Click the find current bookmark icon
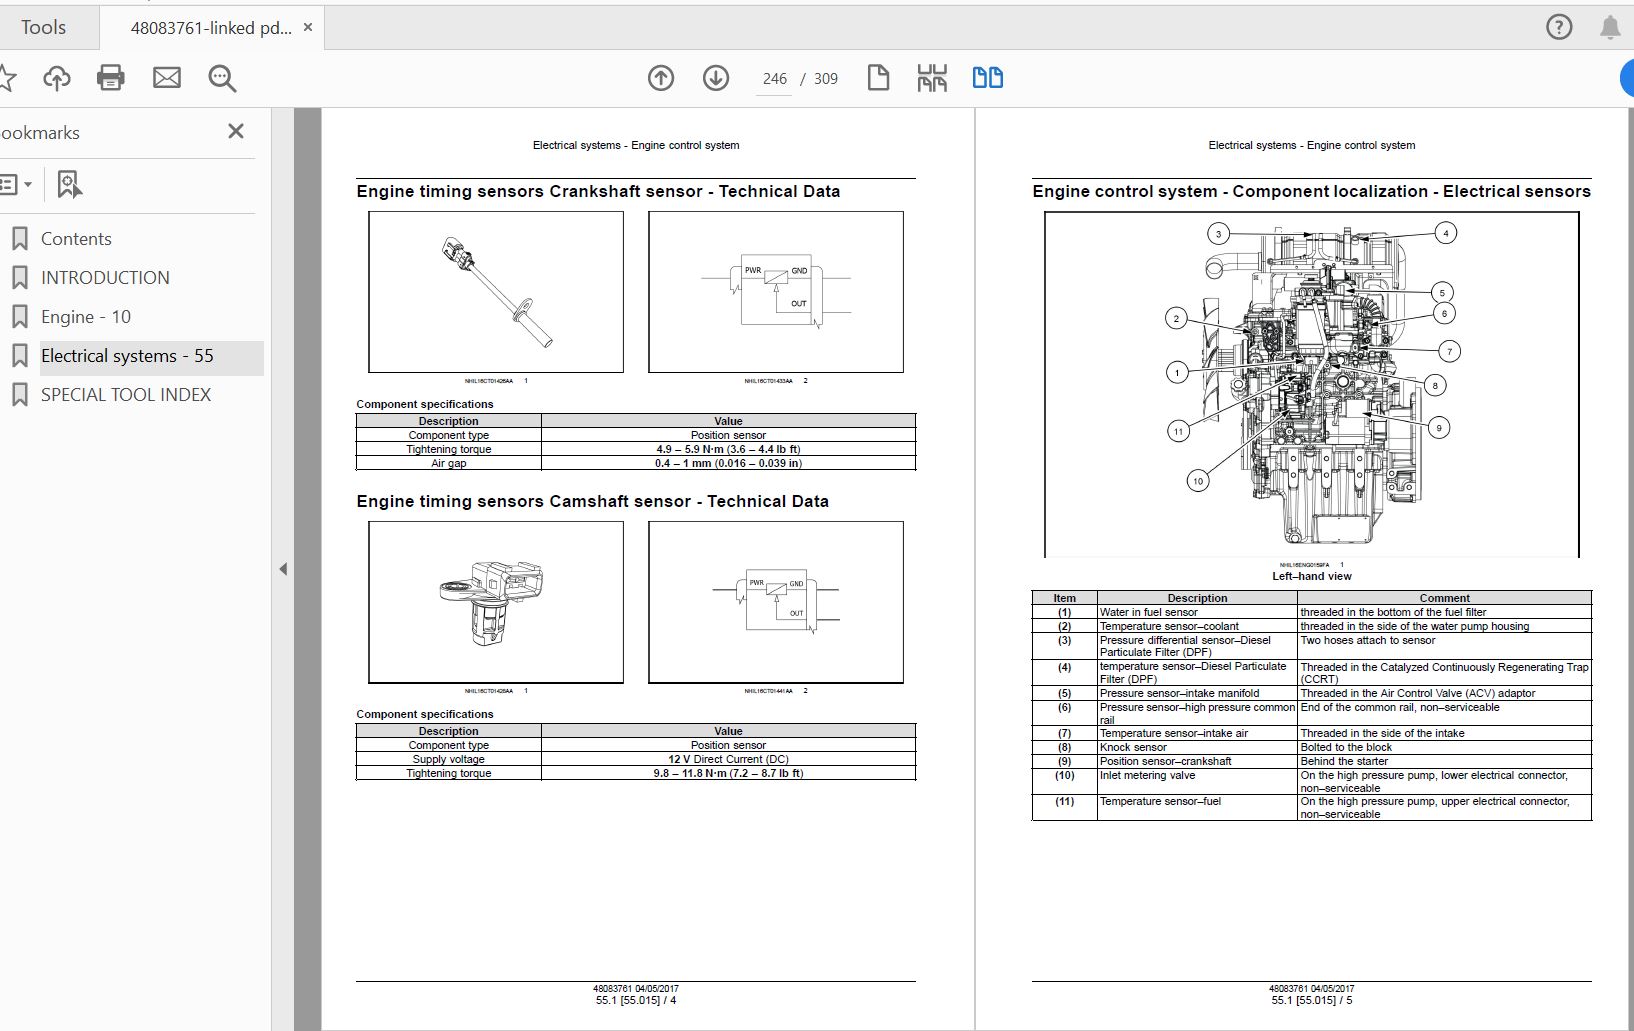The image size is (1634, 1031). [x=69, y=184]
